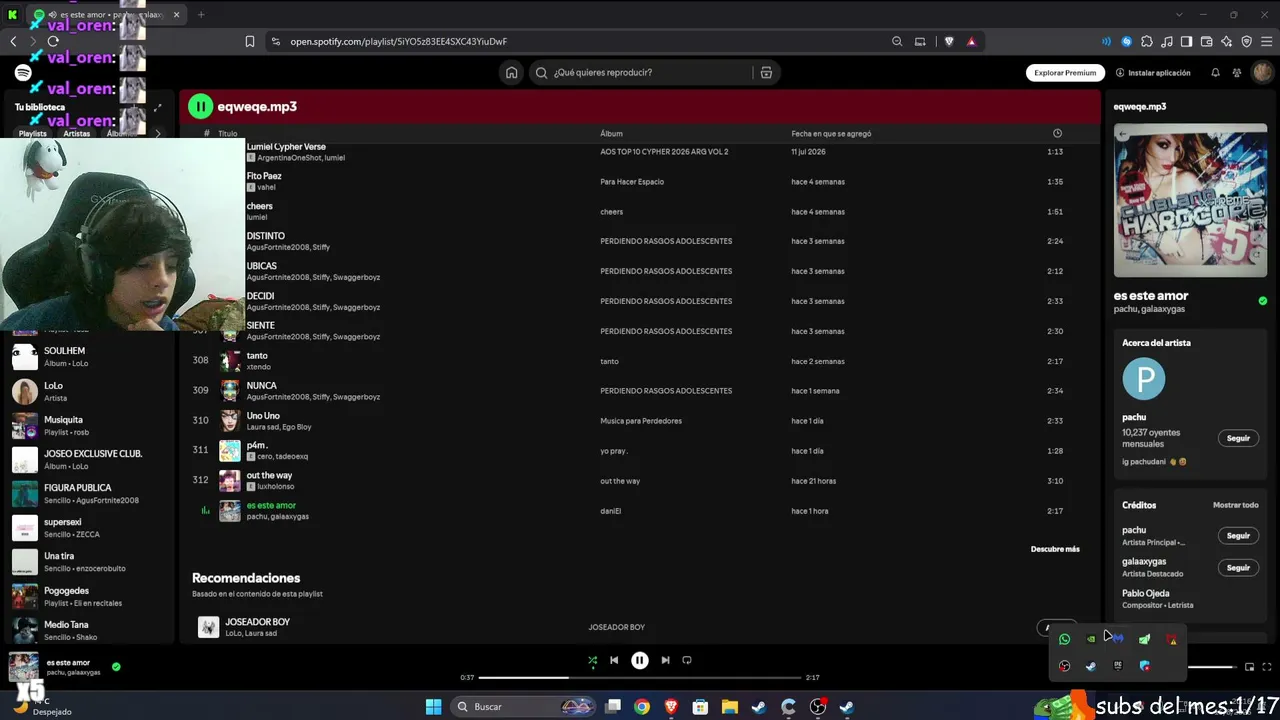
Task: Switch to the es este amor browser tab
Action: (x=108, y=15)
